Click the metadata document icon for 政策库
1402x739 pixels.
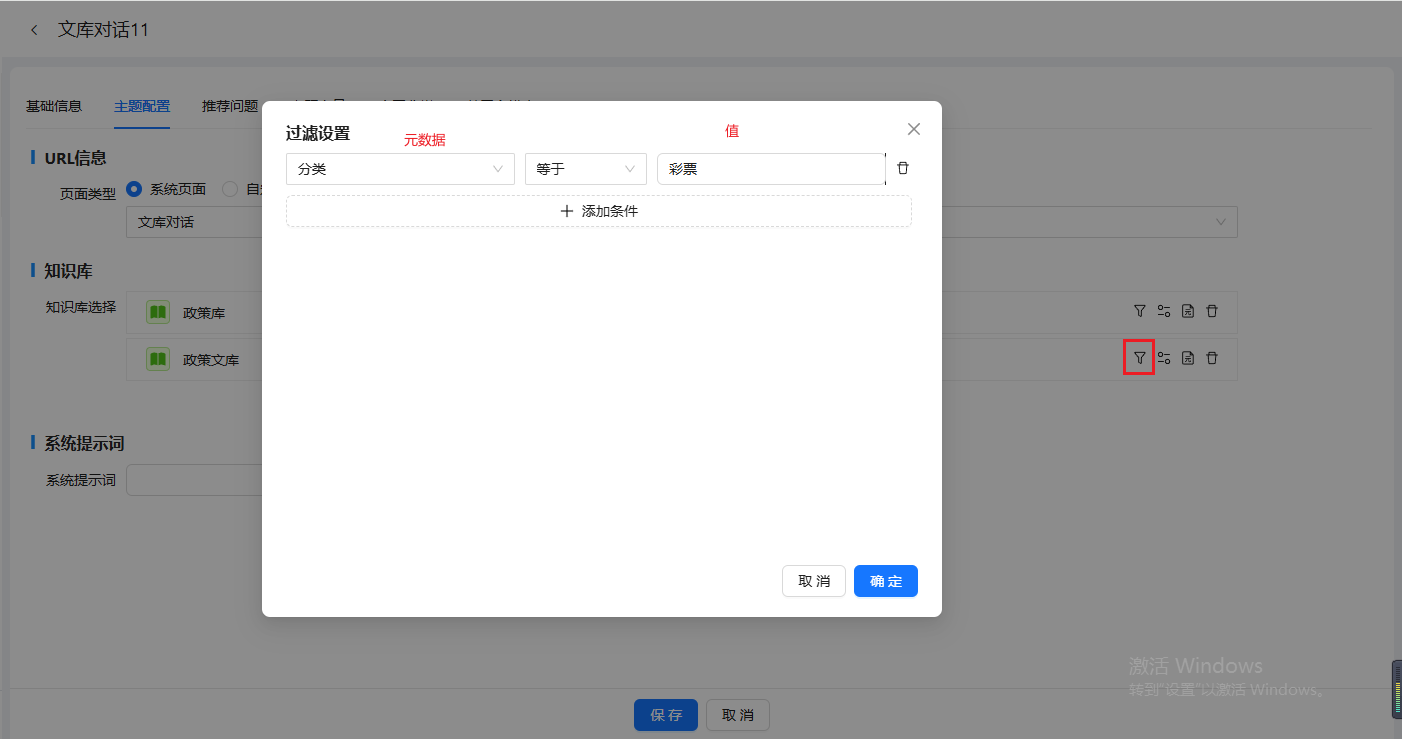tap(1188, 311)
